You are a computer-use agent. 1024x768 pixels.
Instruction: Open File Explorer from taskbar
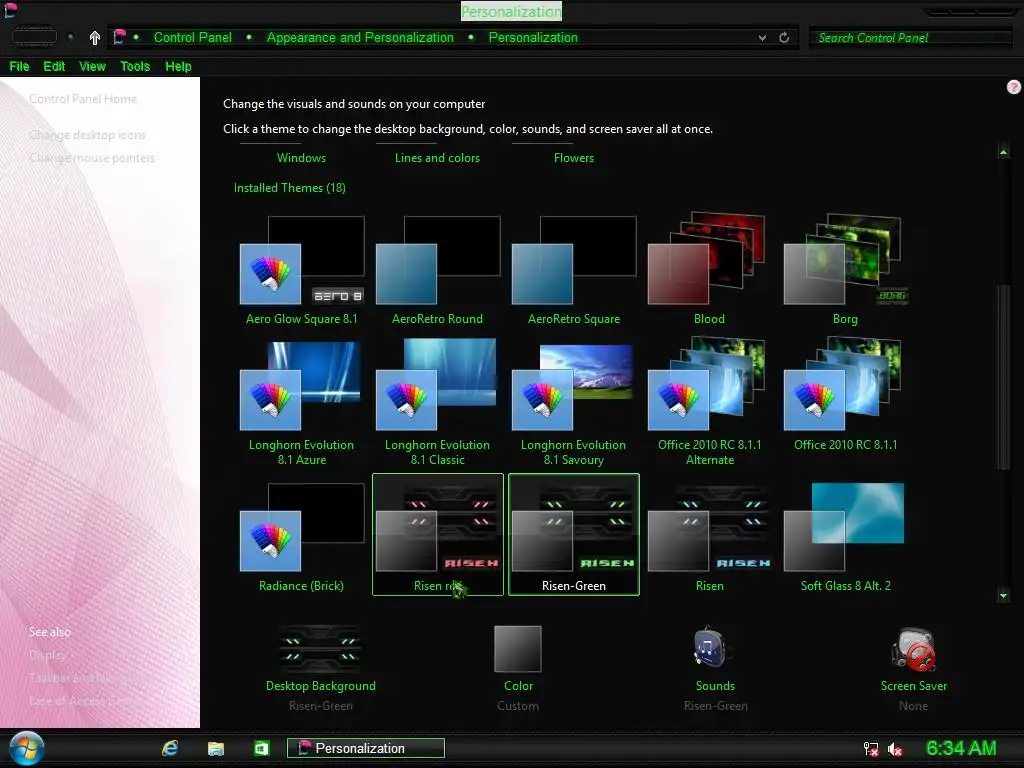[216, 748]
